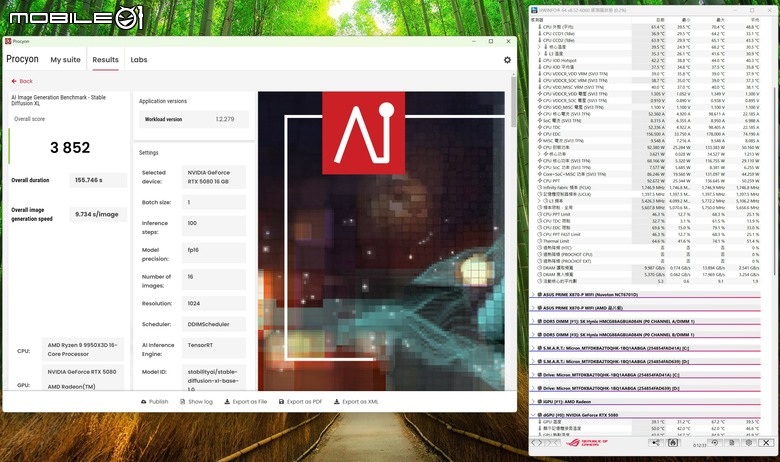Screen dimensions: 780x462
Task: Select the CPU EDC sensor row
Action: (x=646, y=134)
